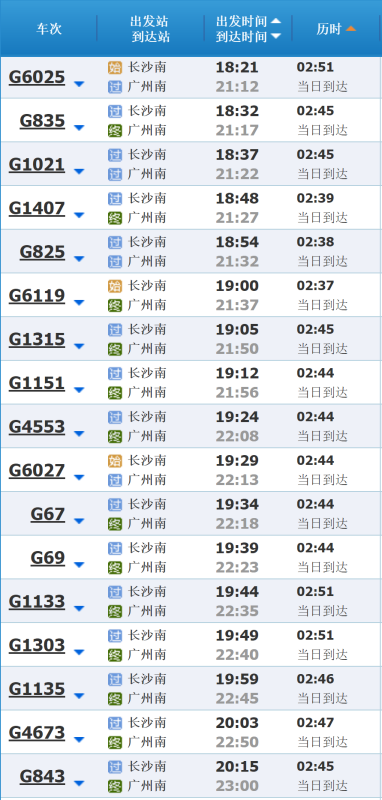The height and width of the screenshot is (800, 382).
Task: Toggle the 历时 duration sort arrow
Action: [350, 29]
